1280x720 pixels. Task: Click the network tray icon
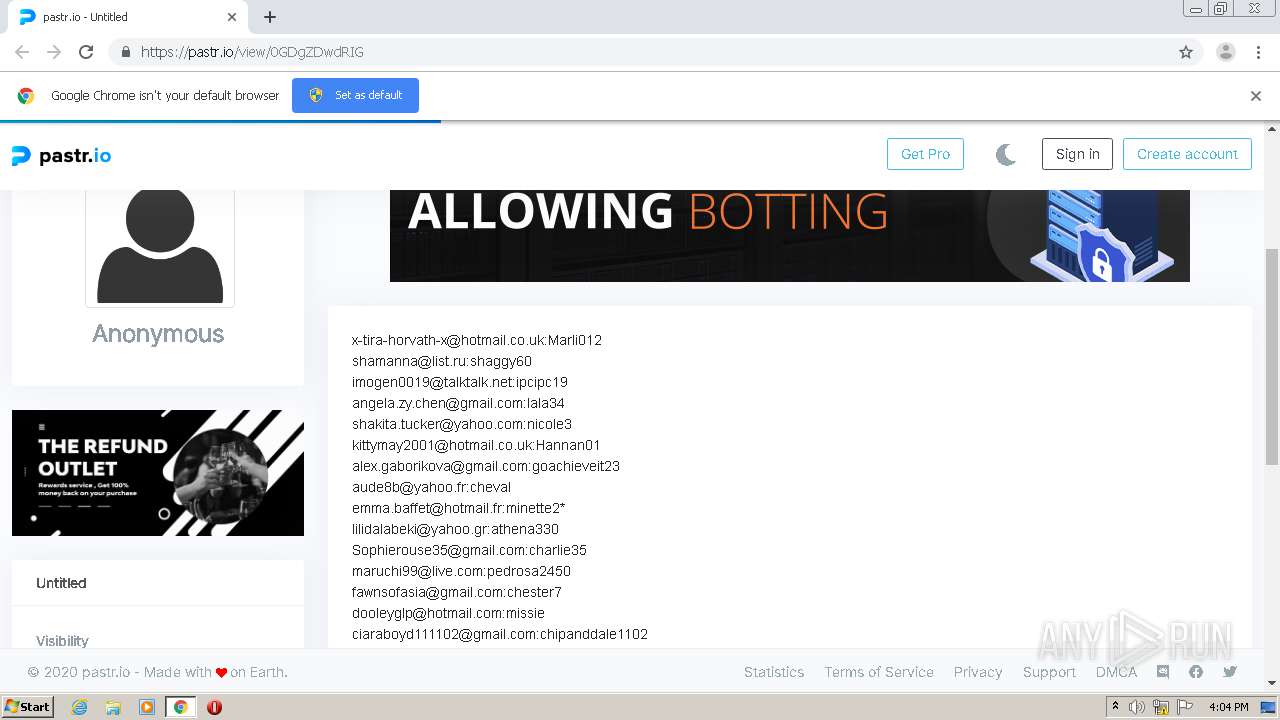pyautogui.click(x=1161, y=707)
